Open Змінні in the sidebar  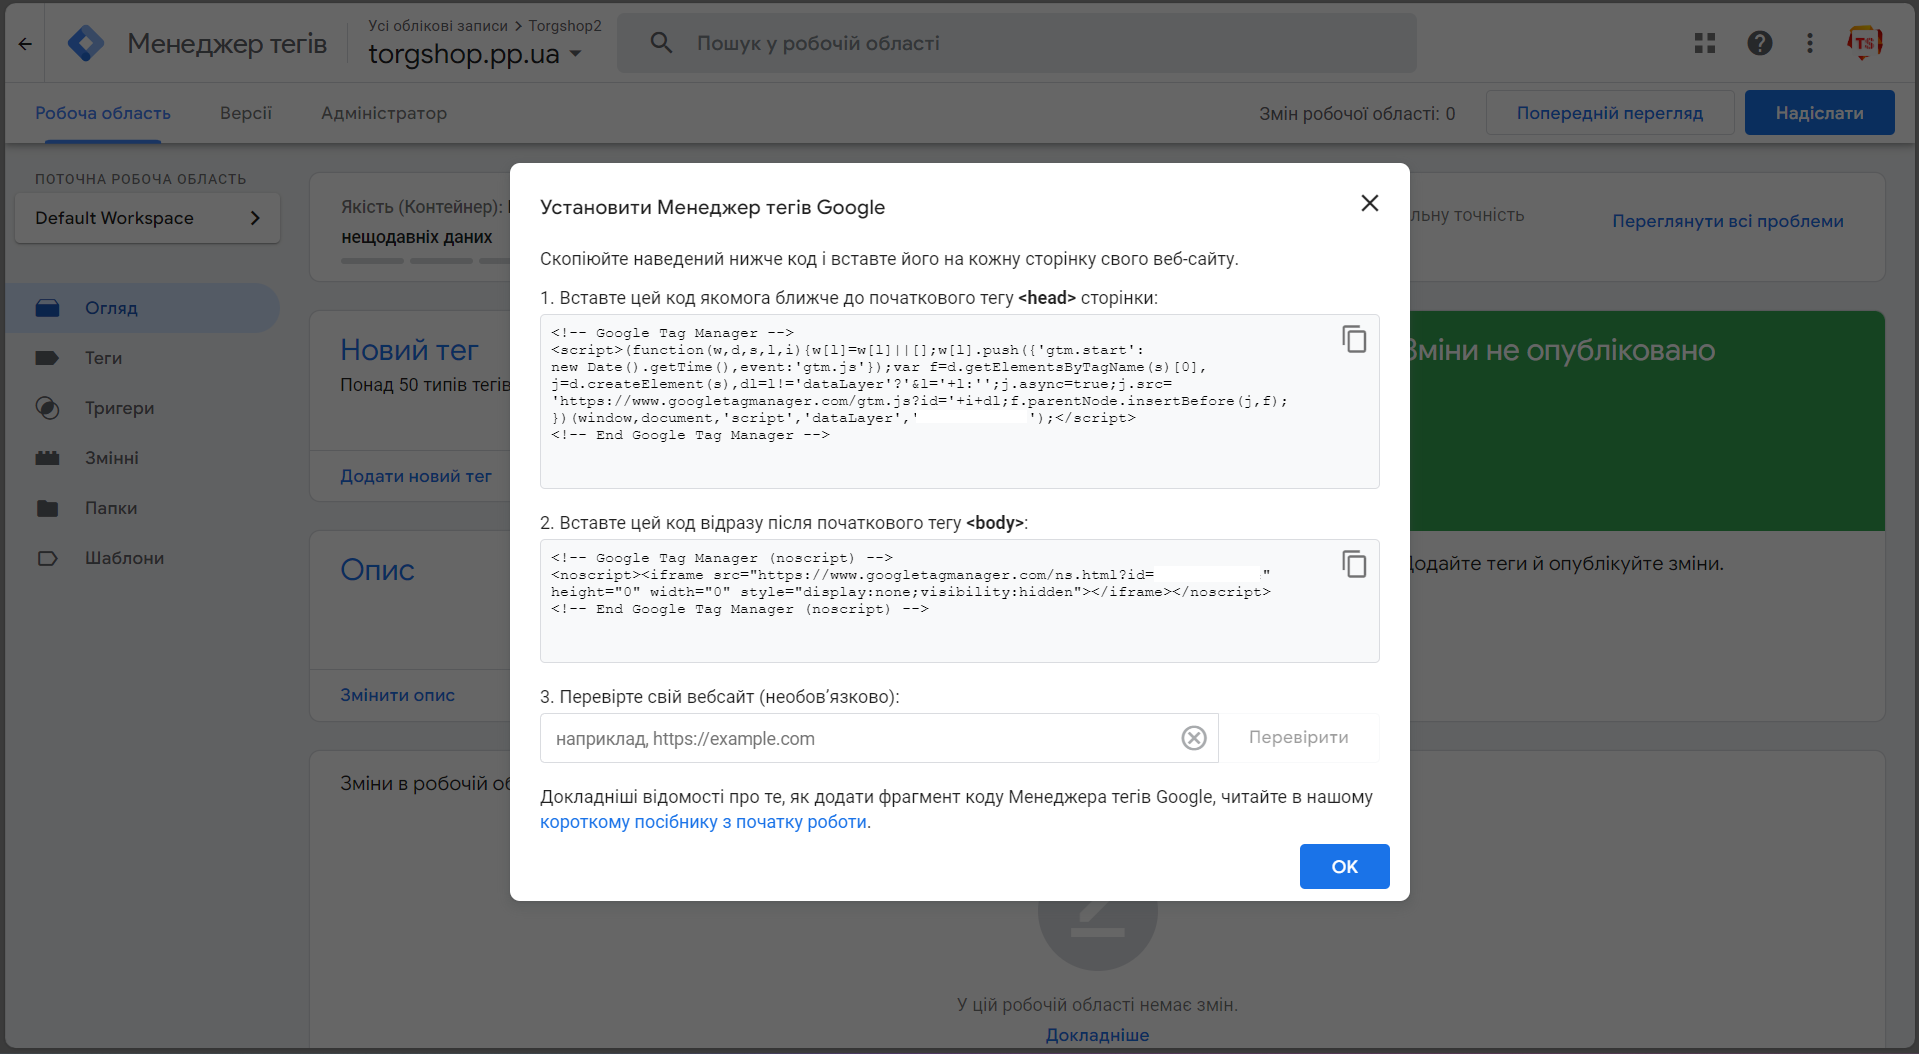[143, 458]
